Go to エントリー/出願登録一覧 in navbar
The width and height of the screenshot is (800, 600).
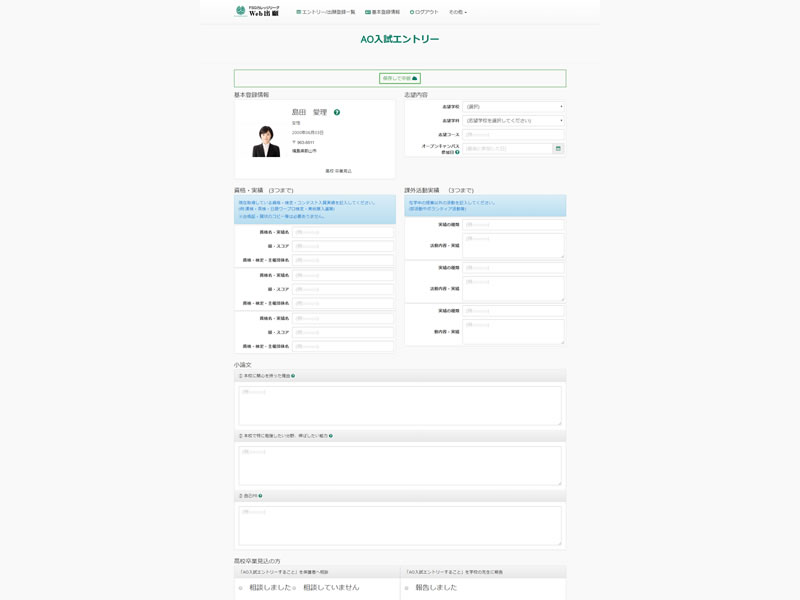point(326,12)
